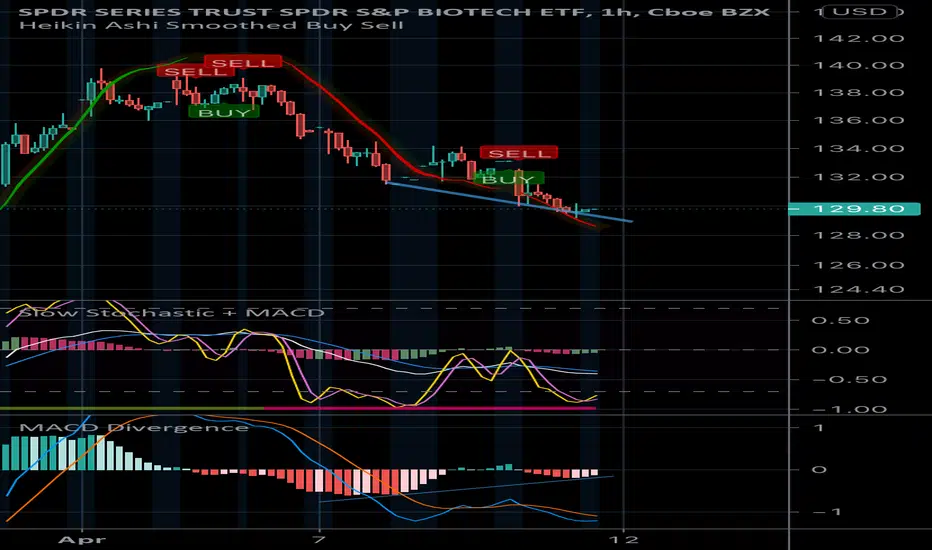Select the MACD Divergence pane label
Image resolution: width=932 pixels, height=550 pixels.
[x=134, y=428]
